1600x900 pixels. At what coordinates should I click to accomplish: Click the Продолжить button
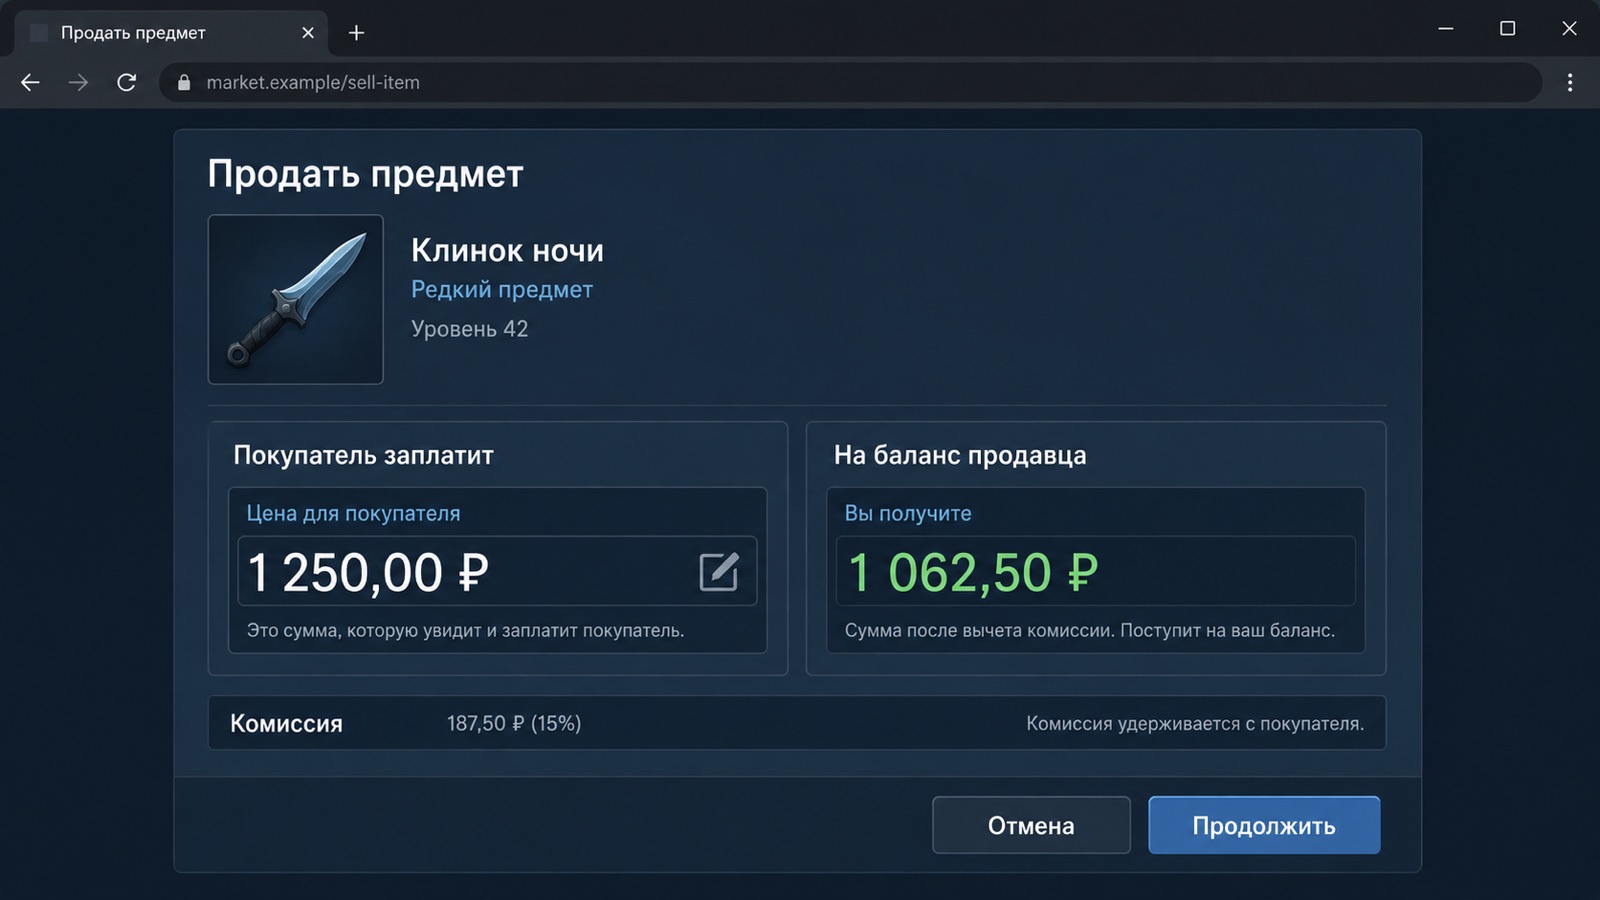(1264, 825)
